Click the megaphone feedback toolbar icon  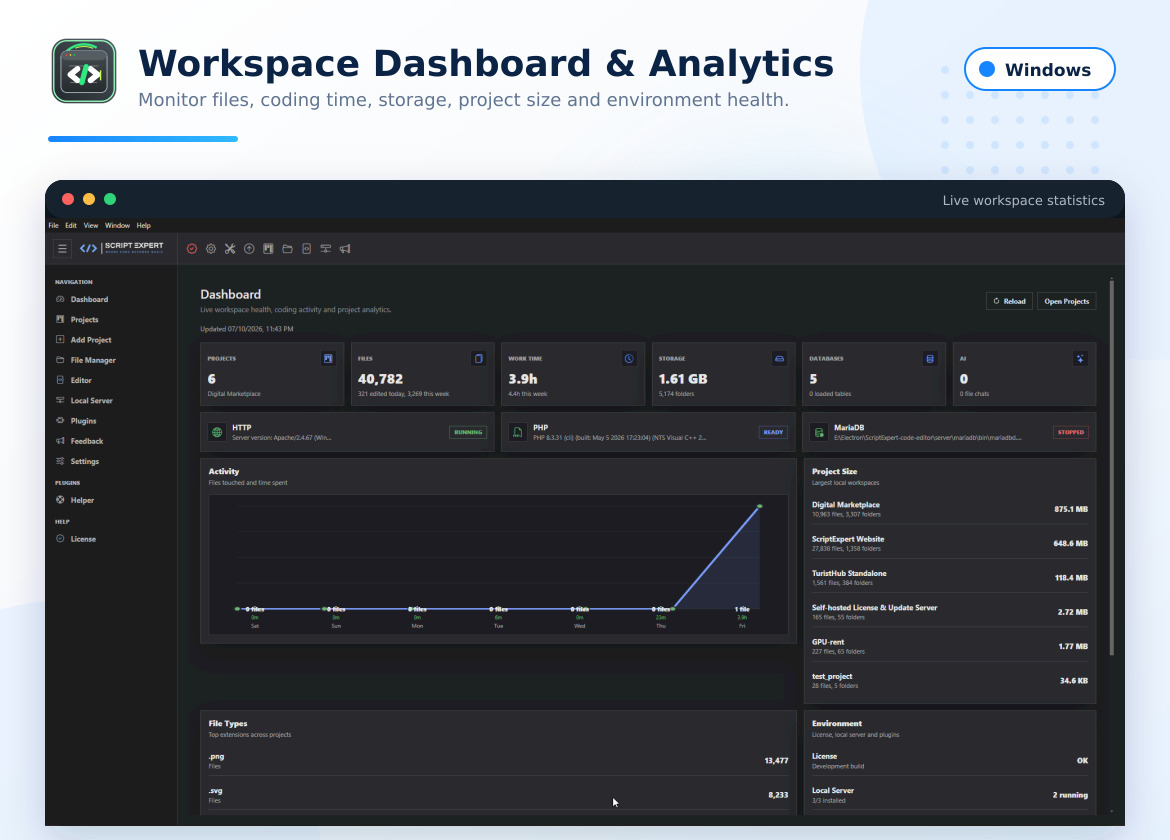point(345,249)
